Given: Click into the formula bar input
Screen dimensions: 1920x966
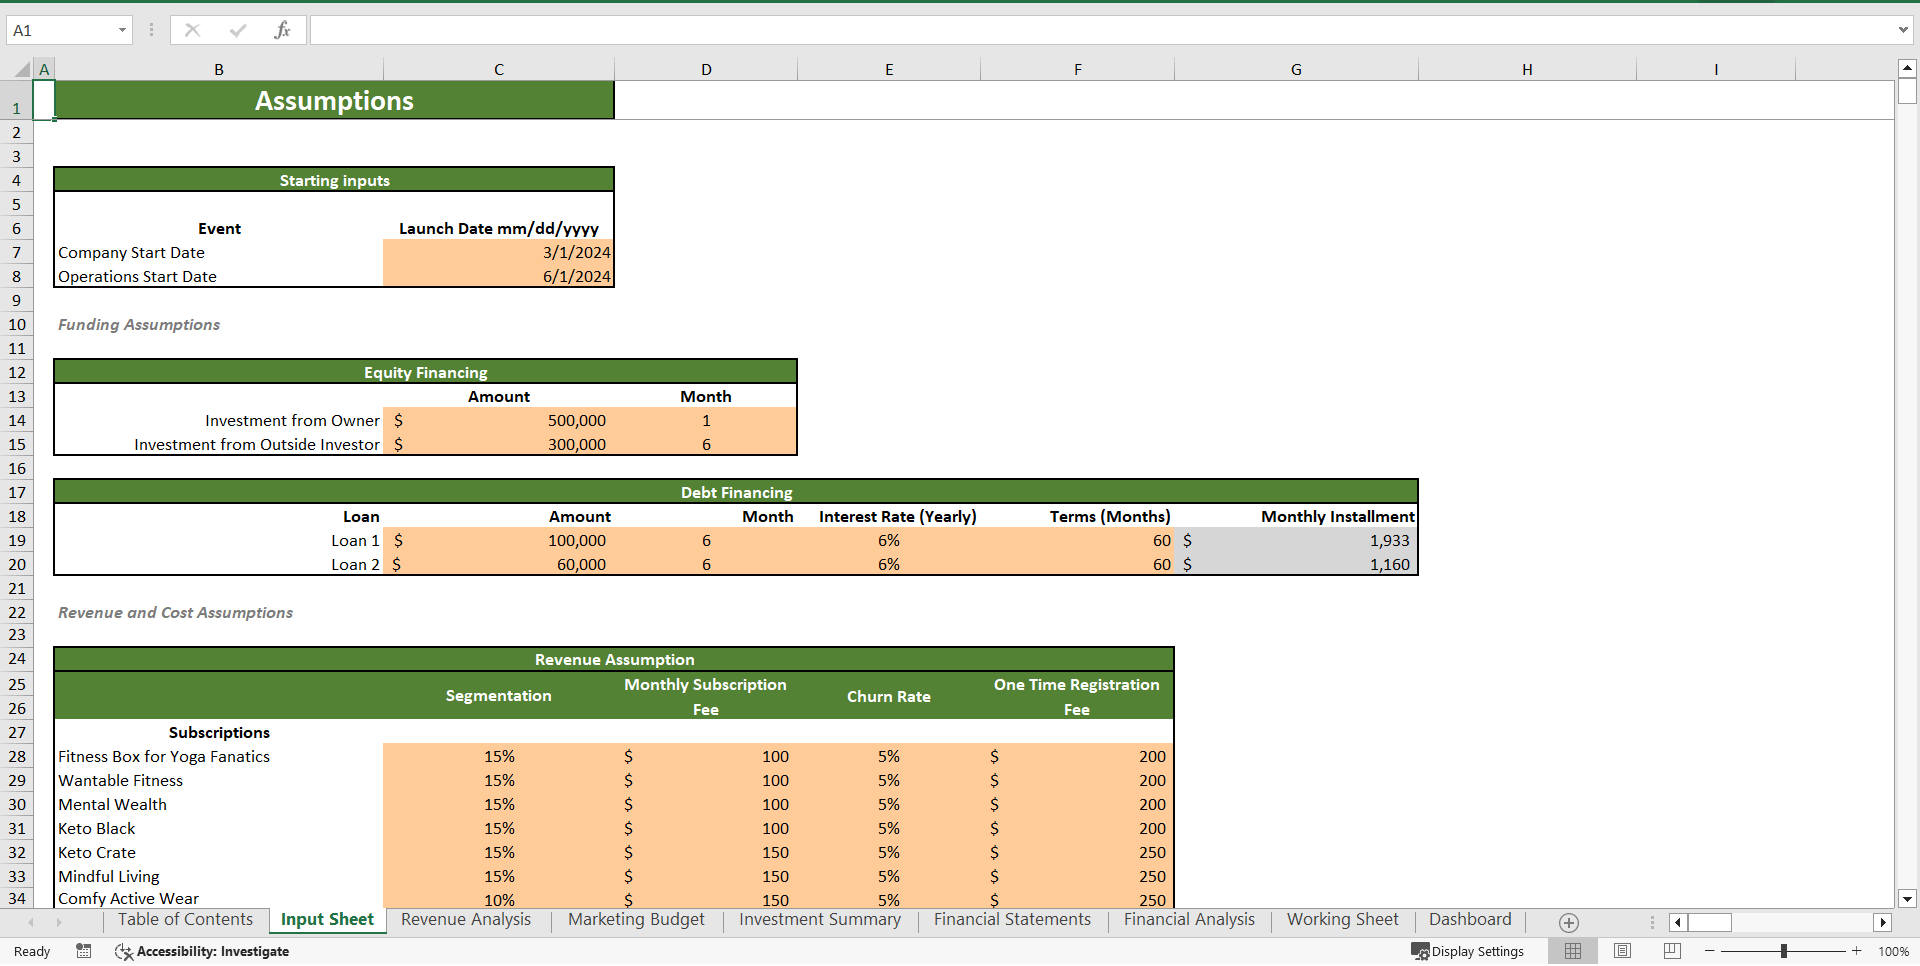Looking at the screenshot, I should pos(1100,30).
